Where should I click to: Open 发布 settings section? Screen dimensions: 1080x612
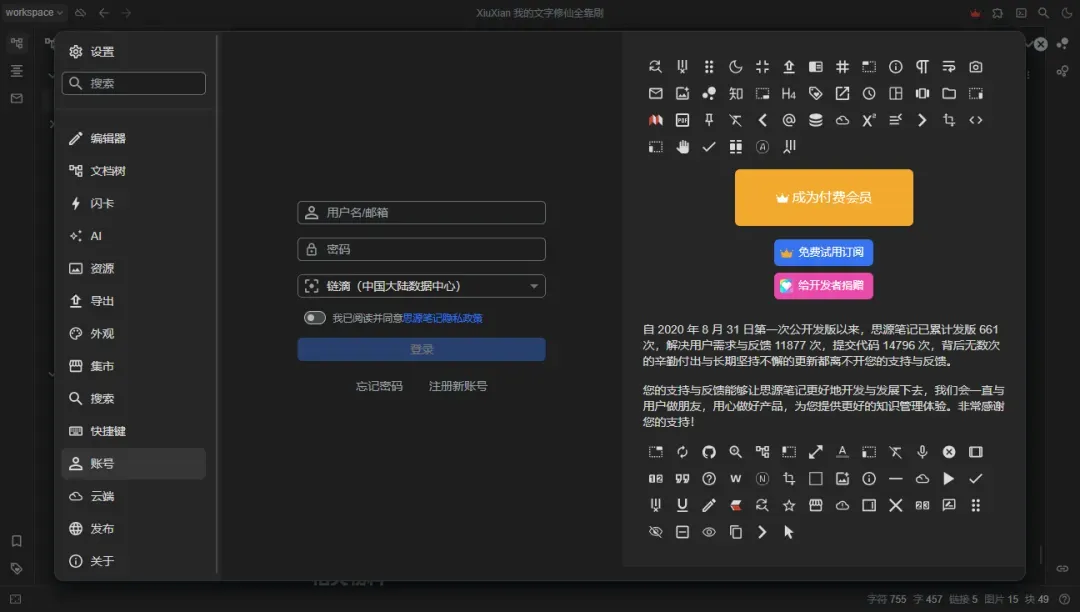[134, 529]
